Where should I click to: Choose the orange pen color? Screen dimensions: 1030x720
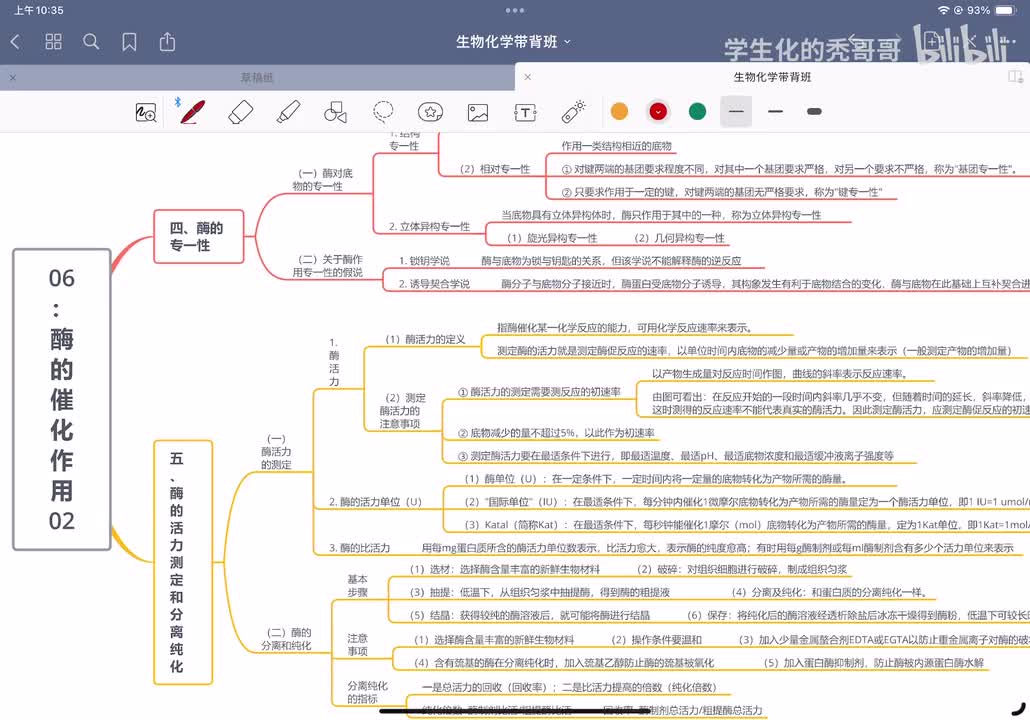[619, 112]
